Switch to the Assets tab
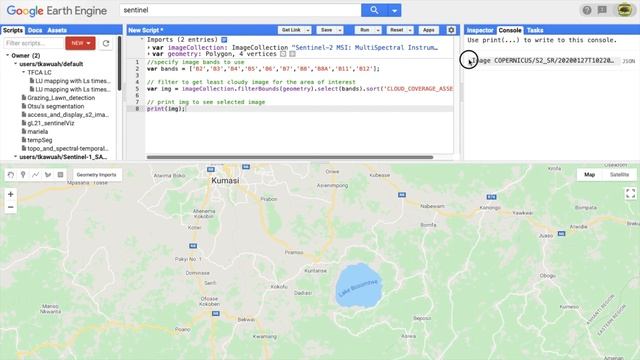The image size is (640, 360). pyautogui.click(x=57, y=30)
